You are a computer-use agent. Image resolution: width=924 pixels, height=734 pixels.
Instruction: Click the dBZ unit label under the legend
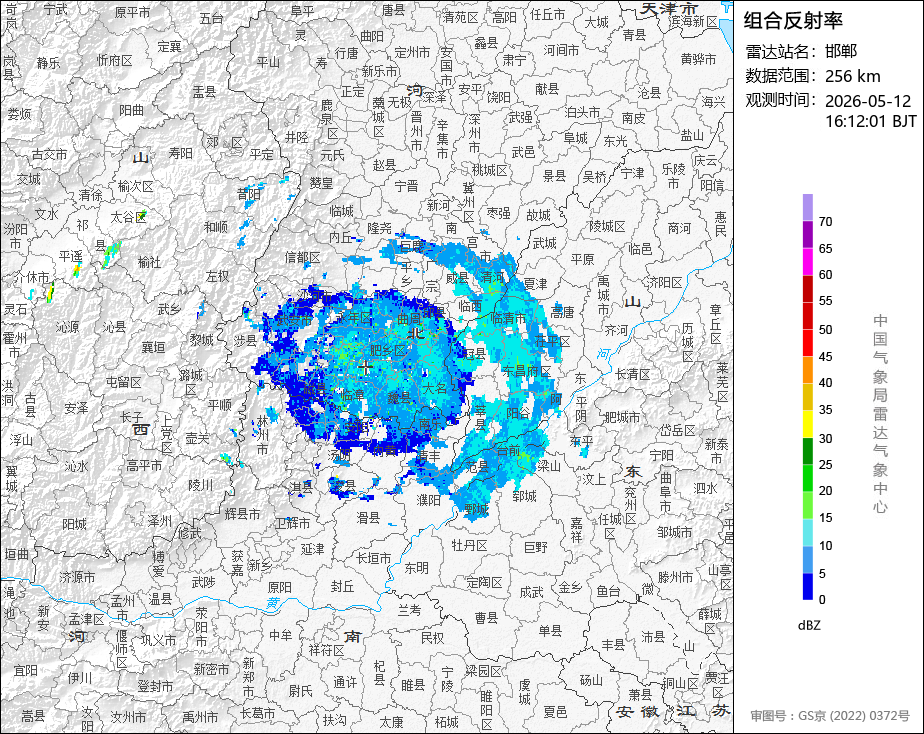coord(809,626)
